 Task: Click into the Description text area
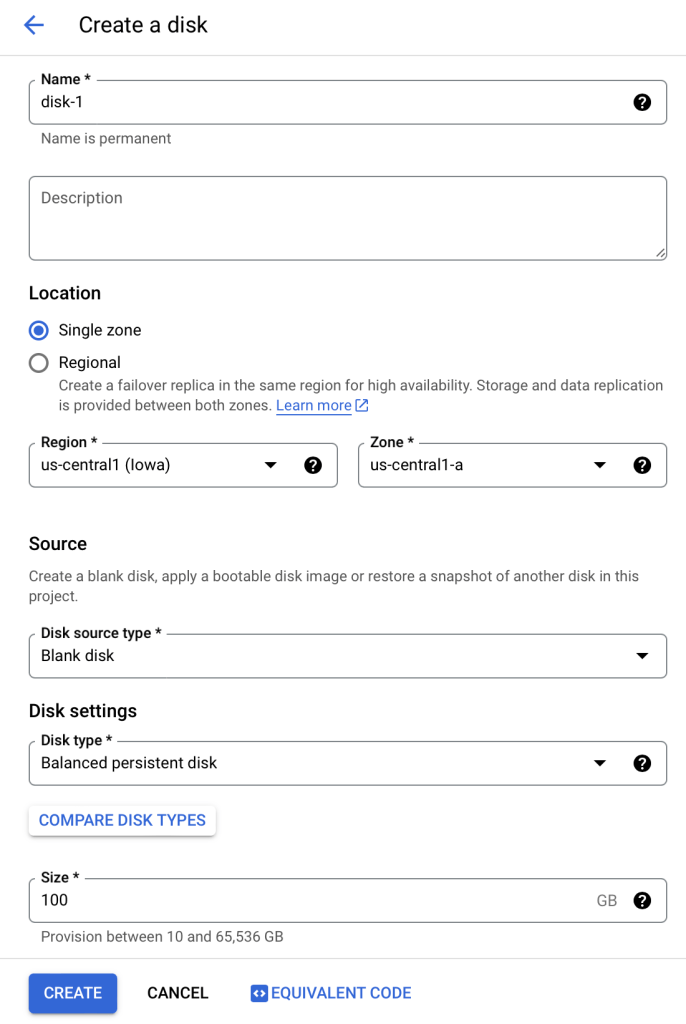[x=347, y=218]
